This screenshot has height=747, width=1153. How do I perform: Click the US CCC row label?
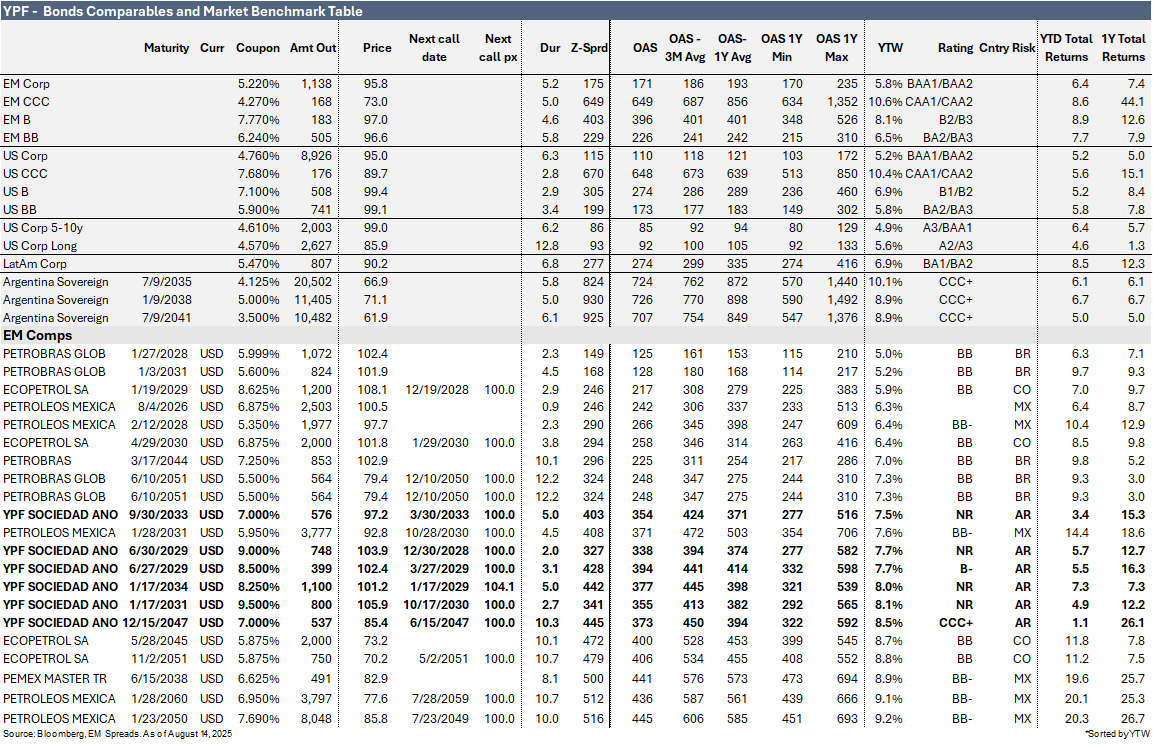tap(25, 174)
